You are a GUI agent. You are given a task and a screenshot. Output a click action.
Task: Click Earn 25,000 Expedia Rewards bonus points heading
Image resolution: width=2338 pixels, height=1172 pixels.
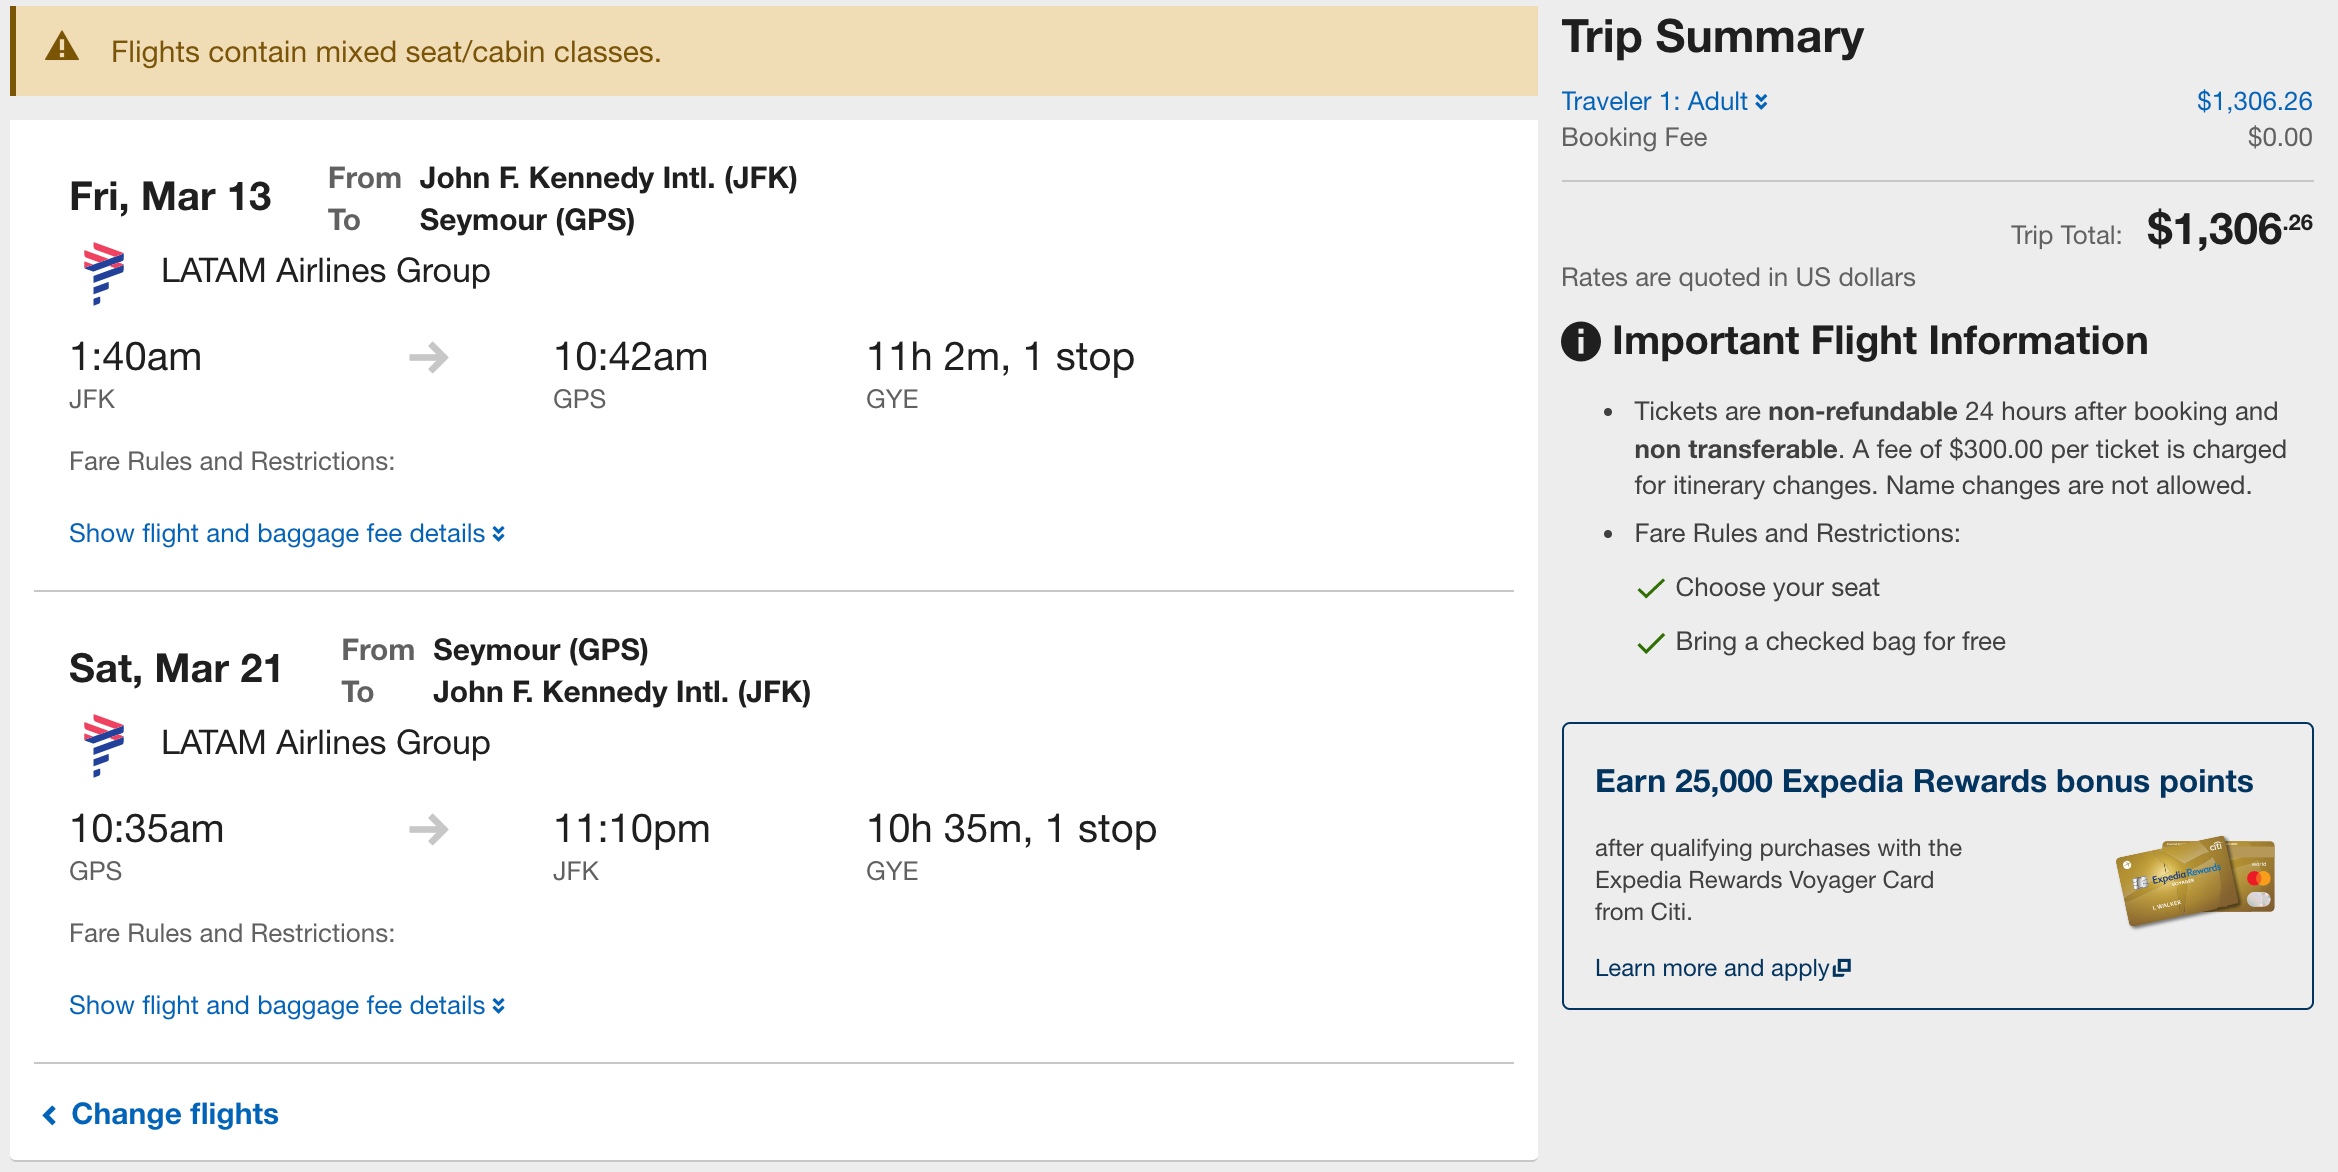[x=1923, y=781]
